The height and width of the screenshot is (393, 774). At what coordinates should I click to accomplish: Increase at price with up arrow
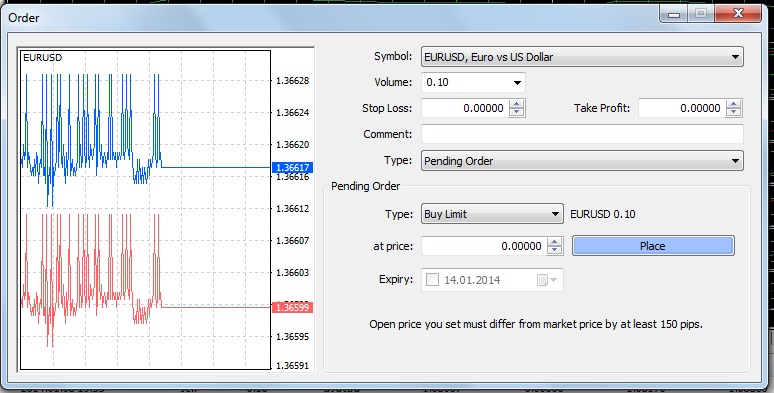[555, 241]
